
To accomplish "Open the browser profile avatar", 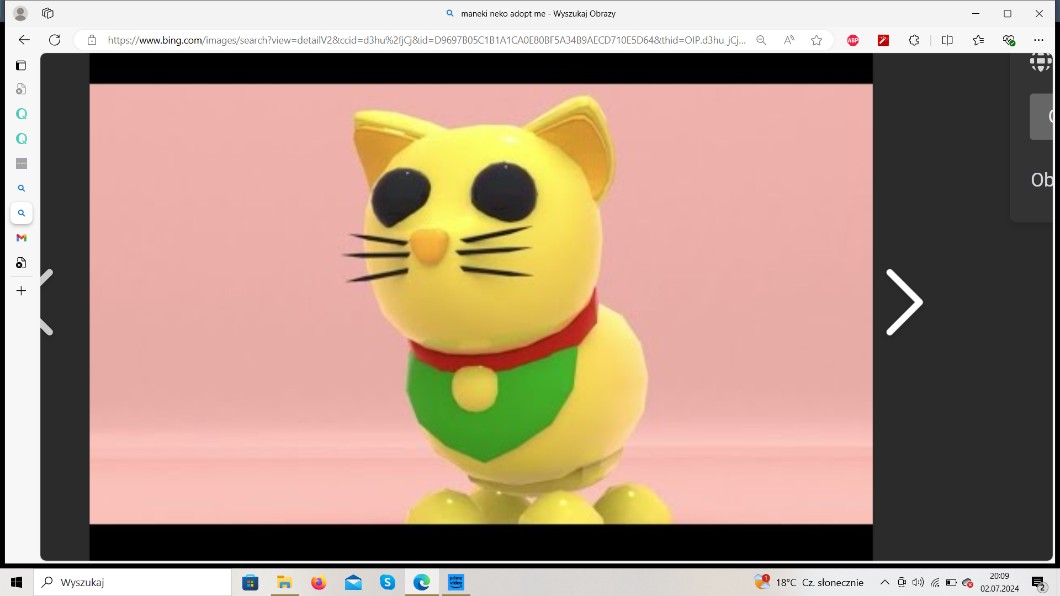I will 20,13.
